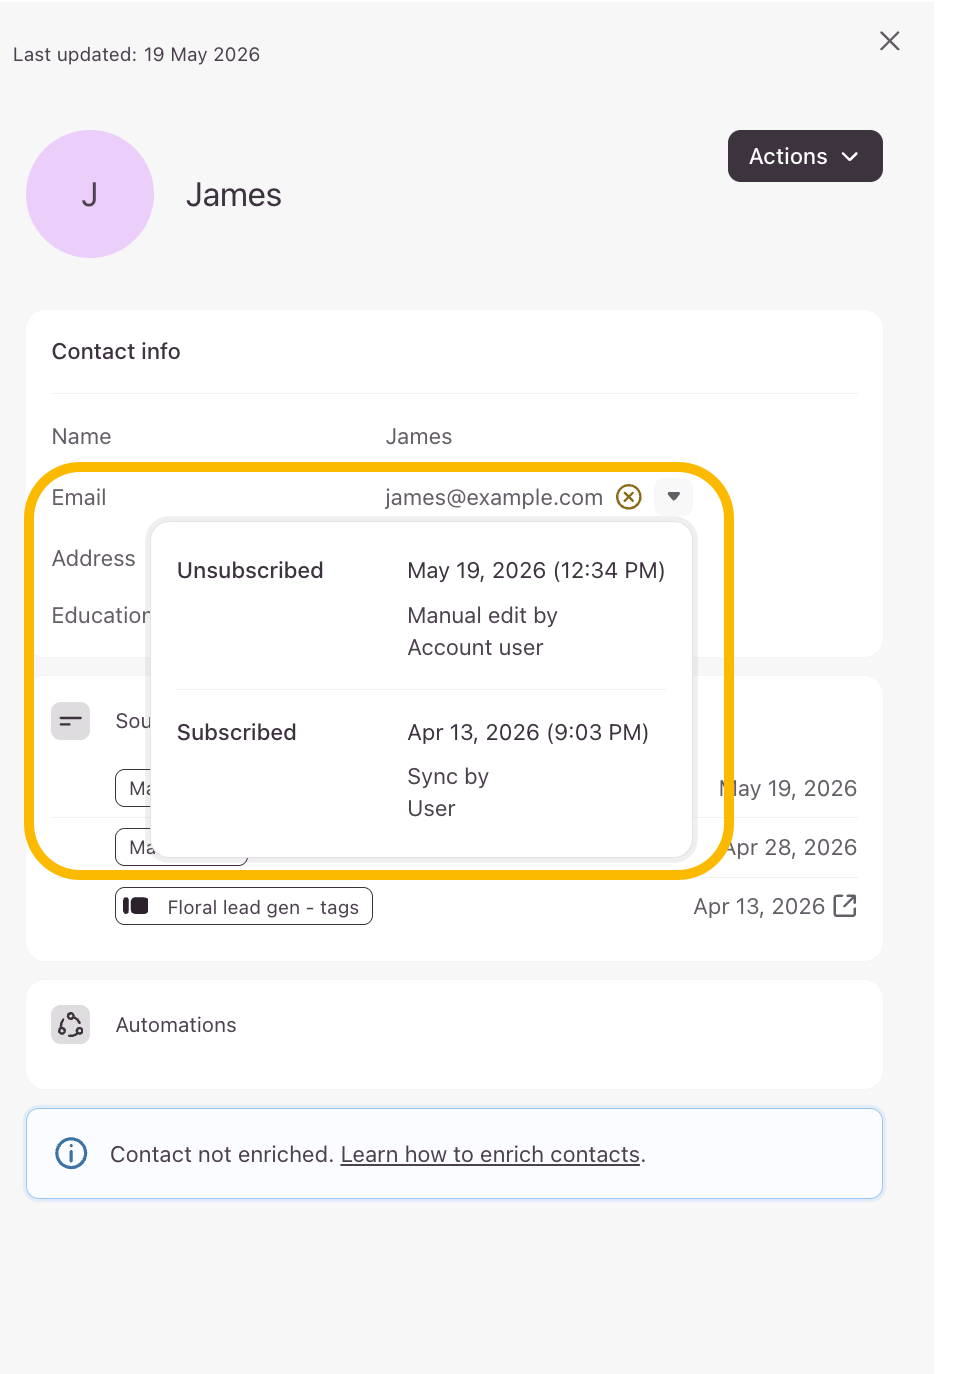Click the Subscribed status label

point(237,732)
